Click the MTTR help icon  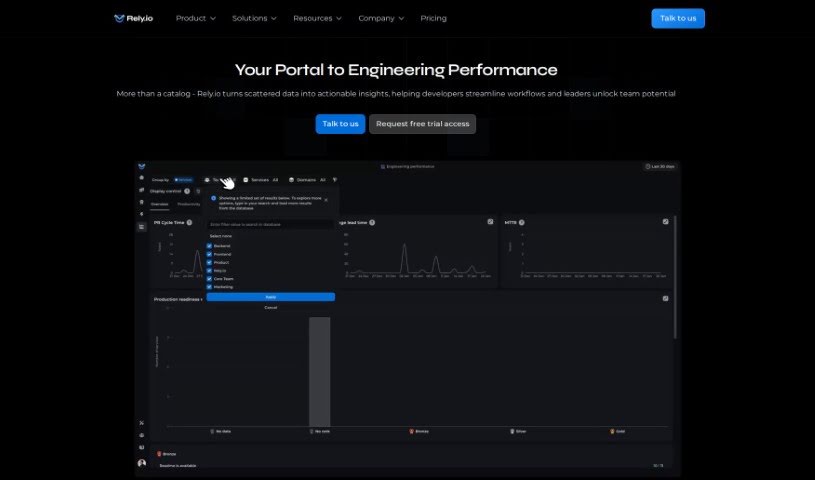click(521, 223)
